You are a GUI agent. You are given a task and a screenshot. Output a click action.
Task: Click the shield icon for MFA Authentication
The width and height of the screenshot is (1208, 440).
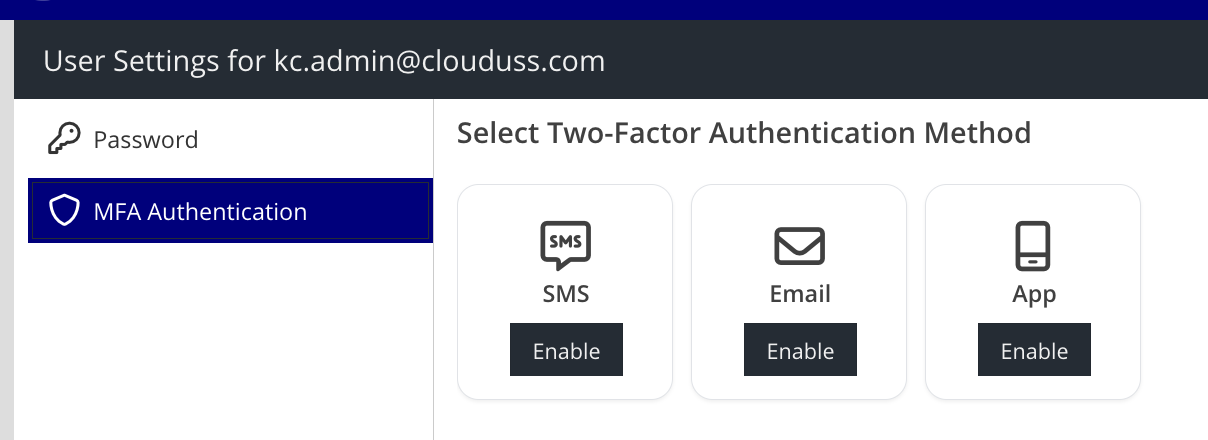click(64, 211)
